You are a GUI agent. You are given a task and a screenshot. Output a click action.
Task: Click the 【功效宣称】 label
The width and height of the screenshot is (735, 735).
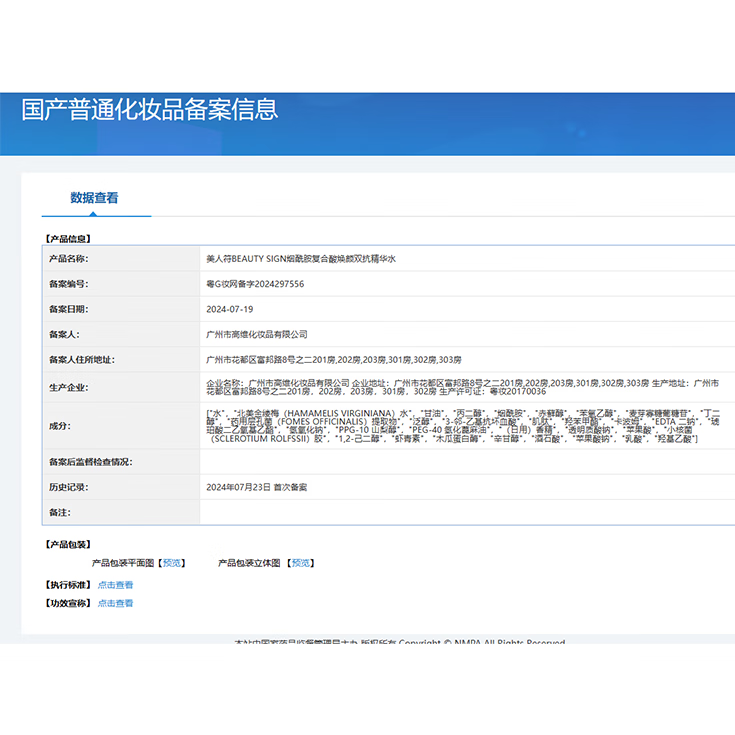(68, 603)
